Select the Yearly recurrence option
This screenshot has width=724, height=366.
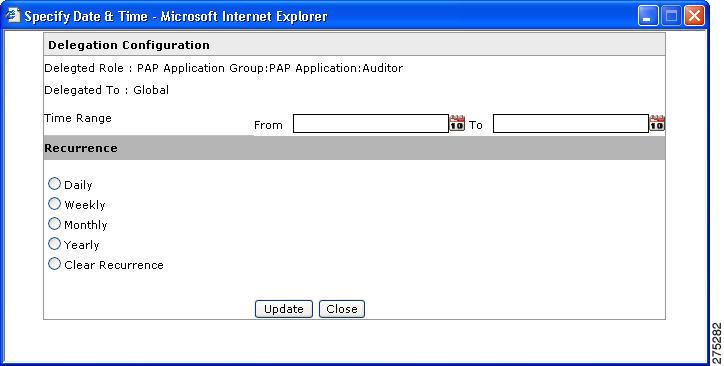54,244
